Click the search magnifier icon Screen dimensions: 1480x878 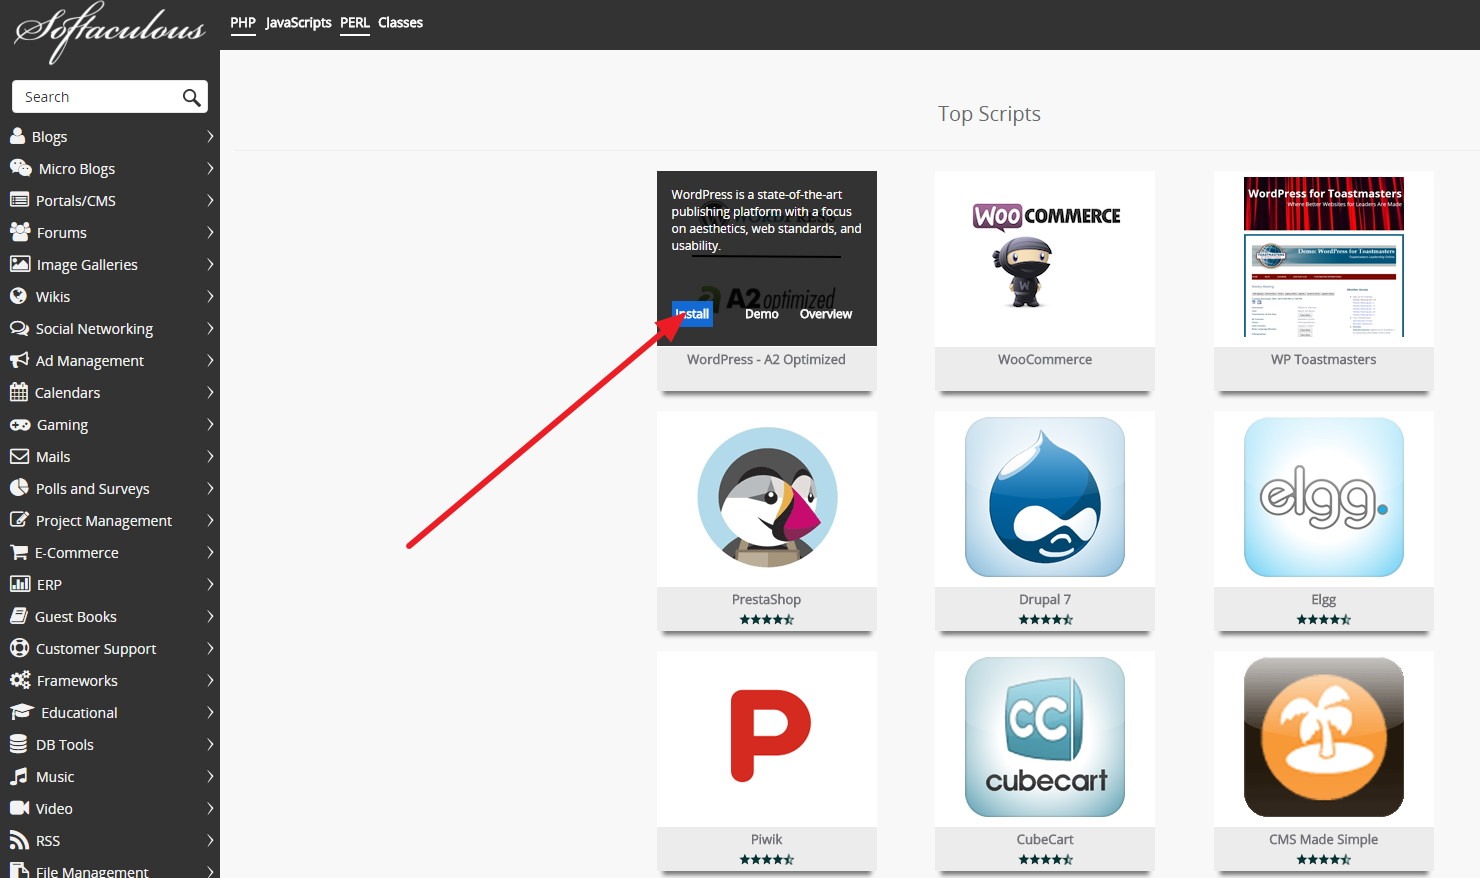tap(191, 97)
